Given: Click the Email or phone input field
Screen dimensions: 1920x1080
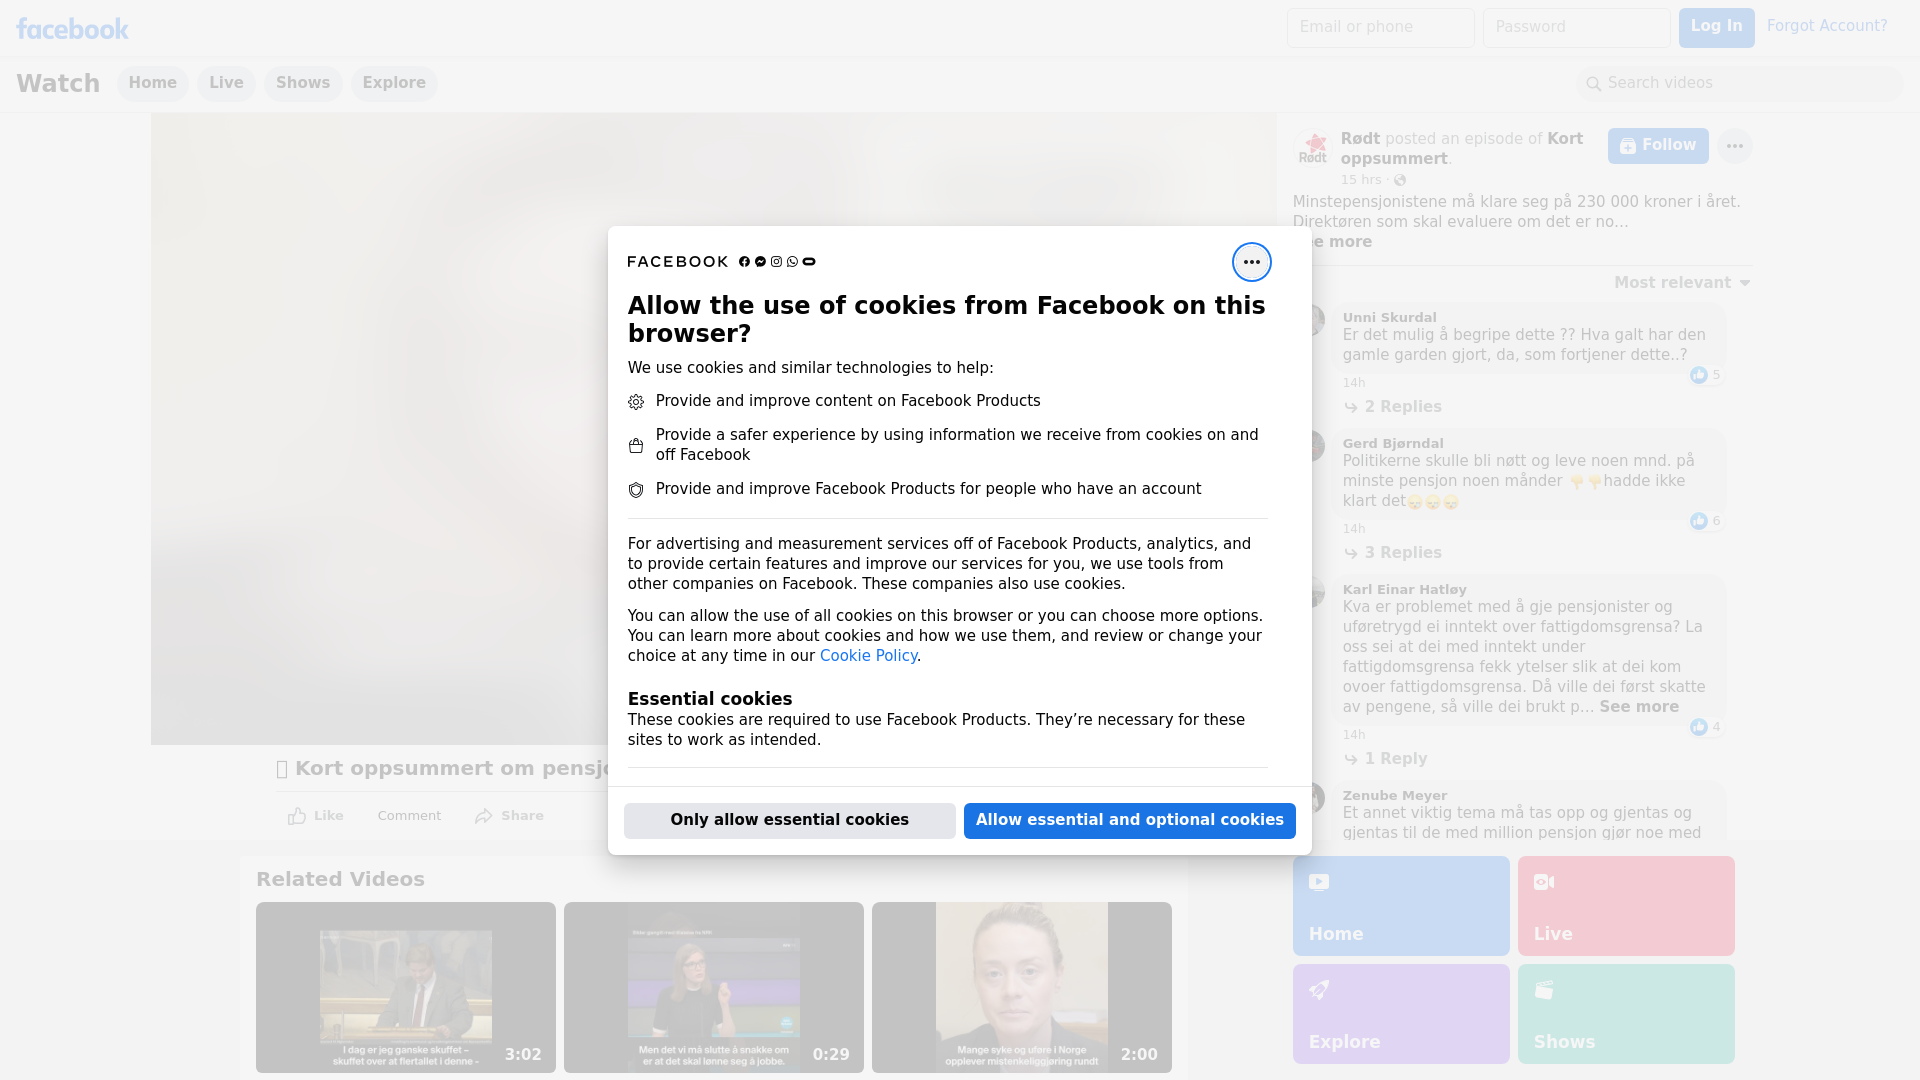Looking at the screenshot, I should tap(1380, 27).
